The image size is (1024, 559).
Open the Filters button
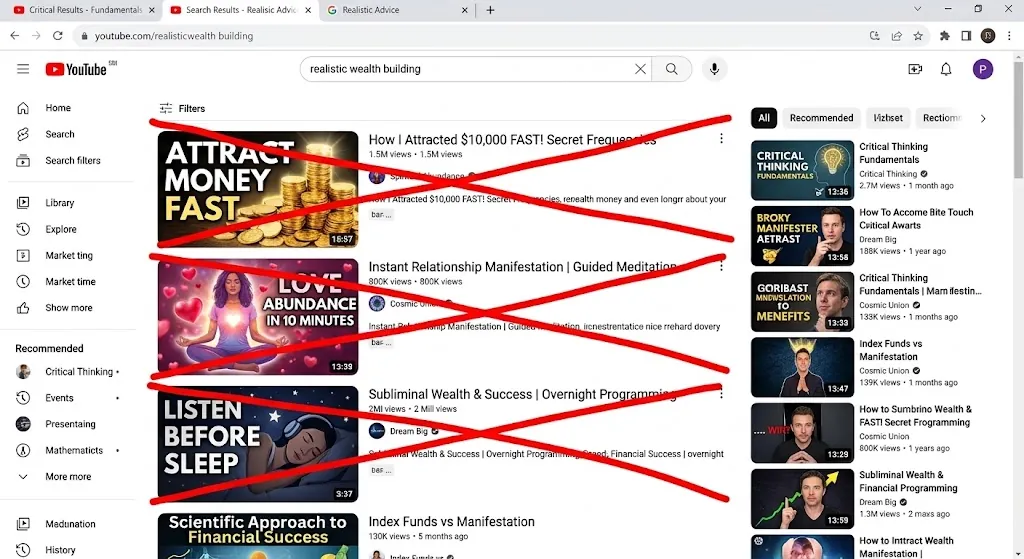pos(182,108)
